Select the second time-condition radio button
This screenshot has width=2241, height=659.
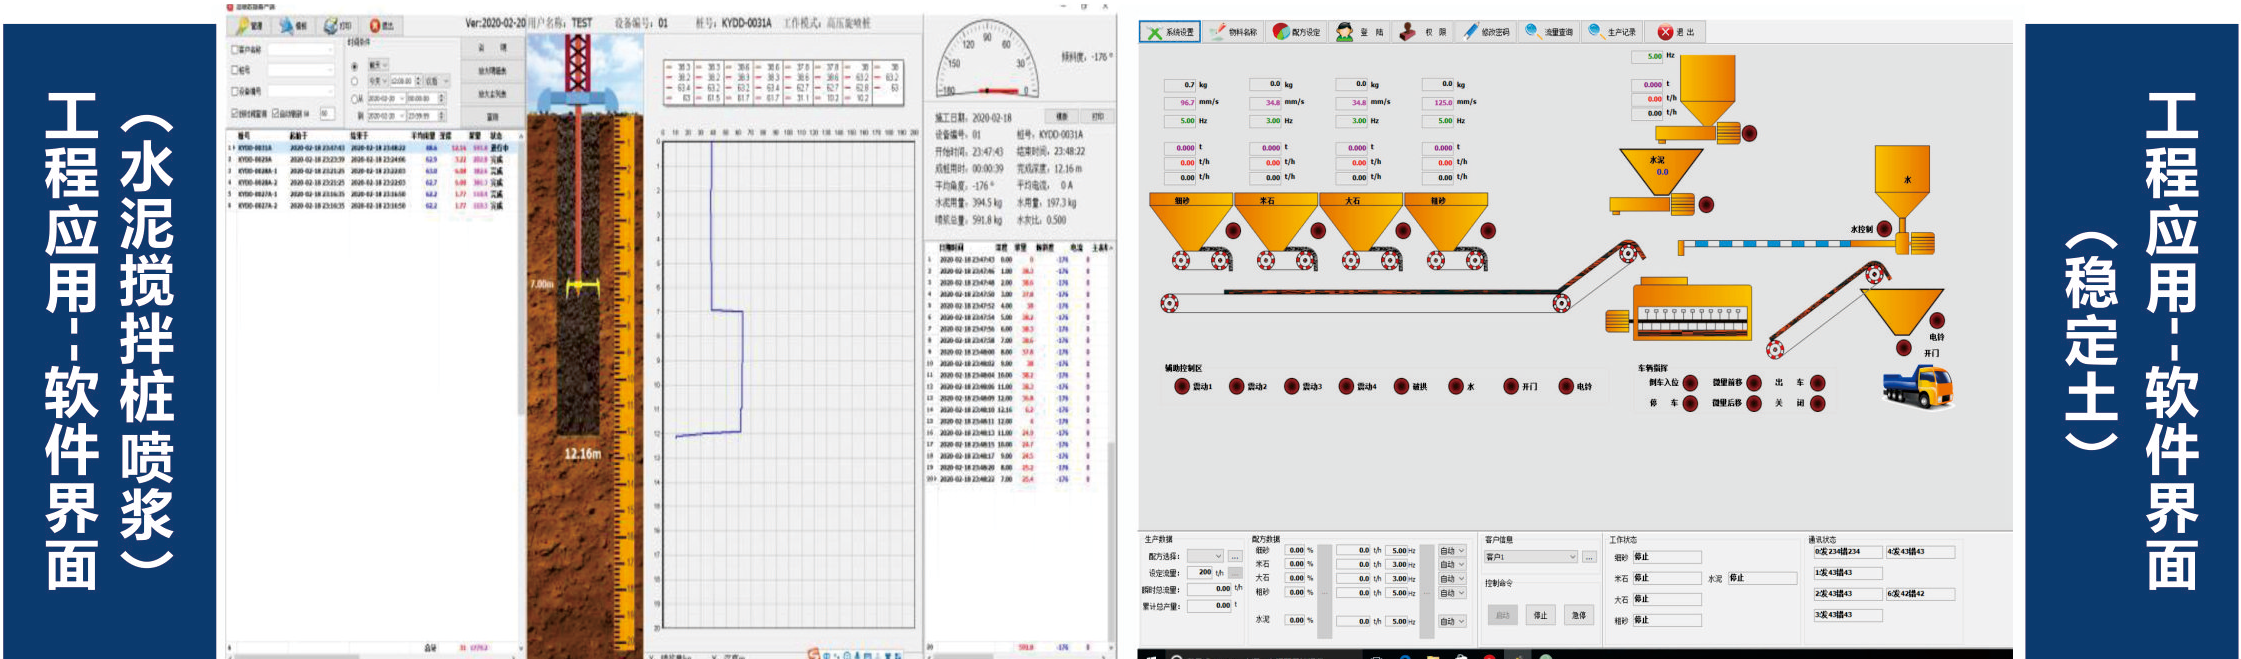pyautogui.click(x=354, y=82)
